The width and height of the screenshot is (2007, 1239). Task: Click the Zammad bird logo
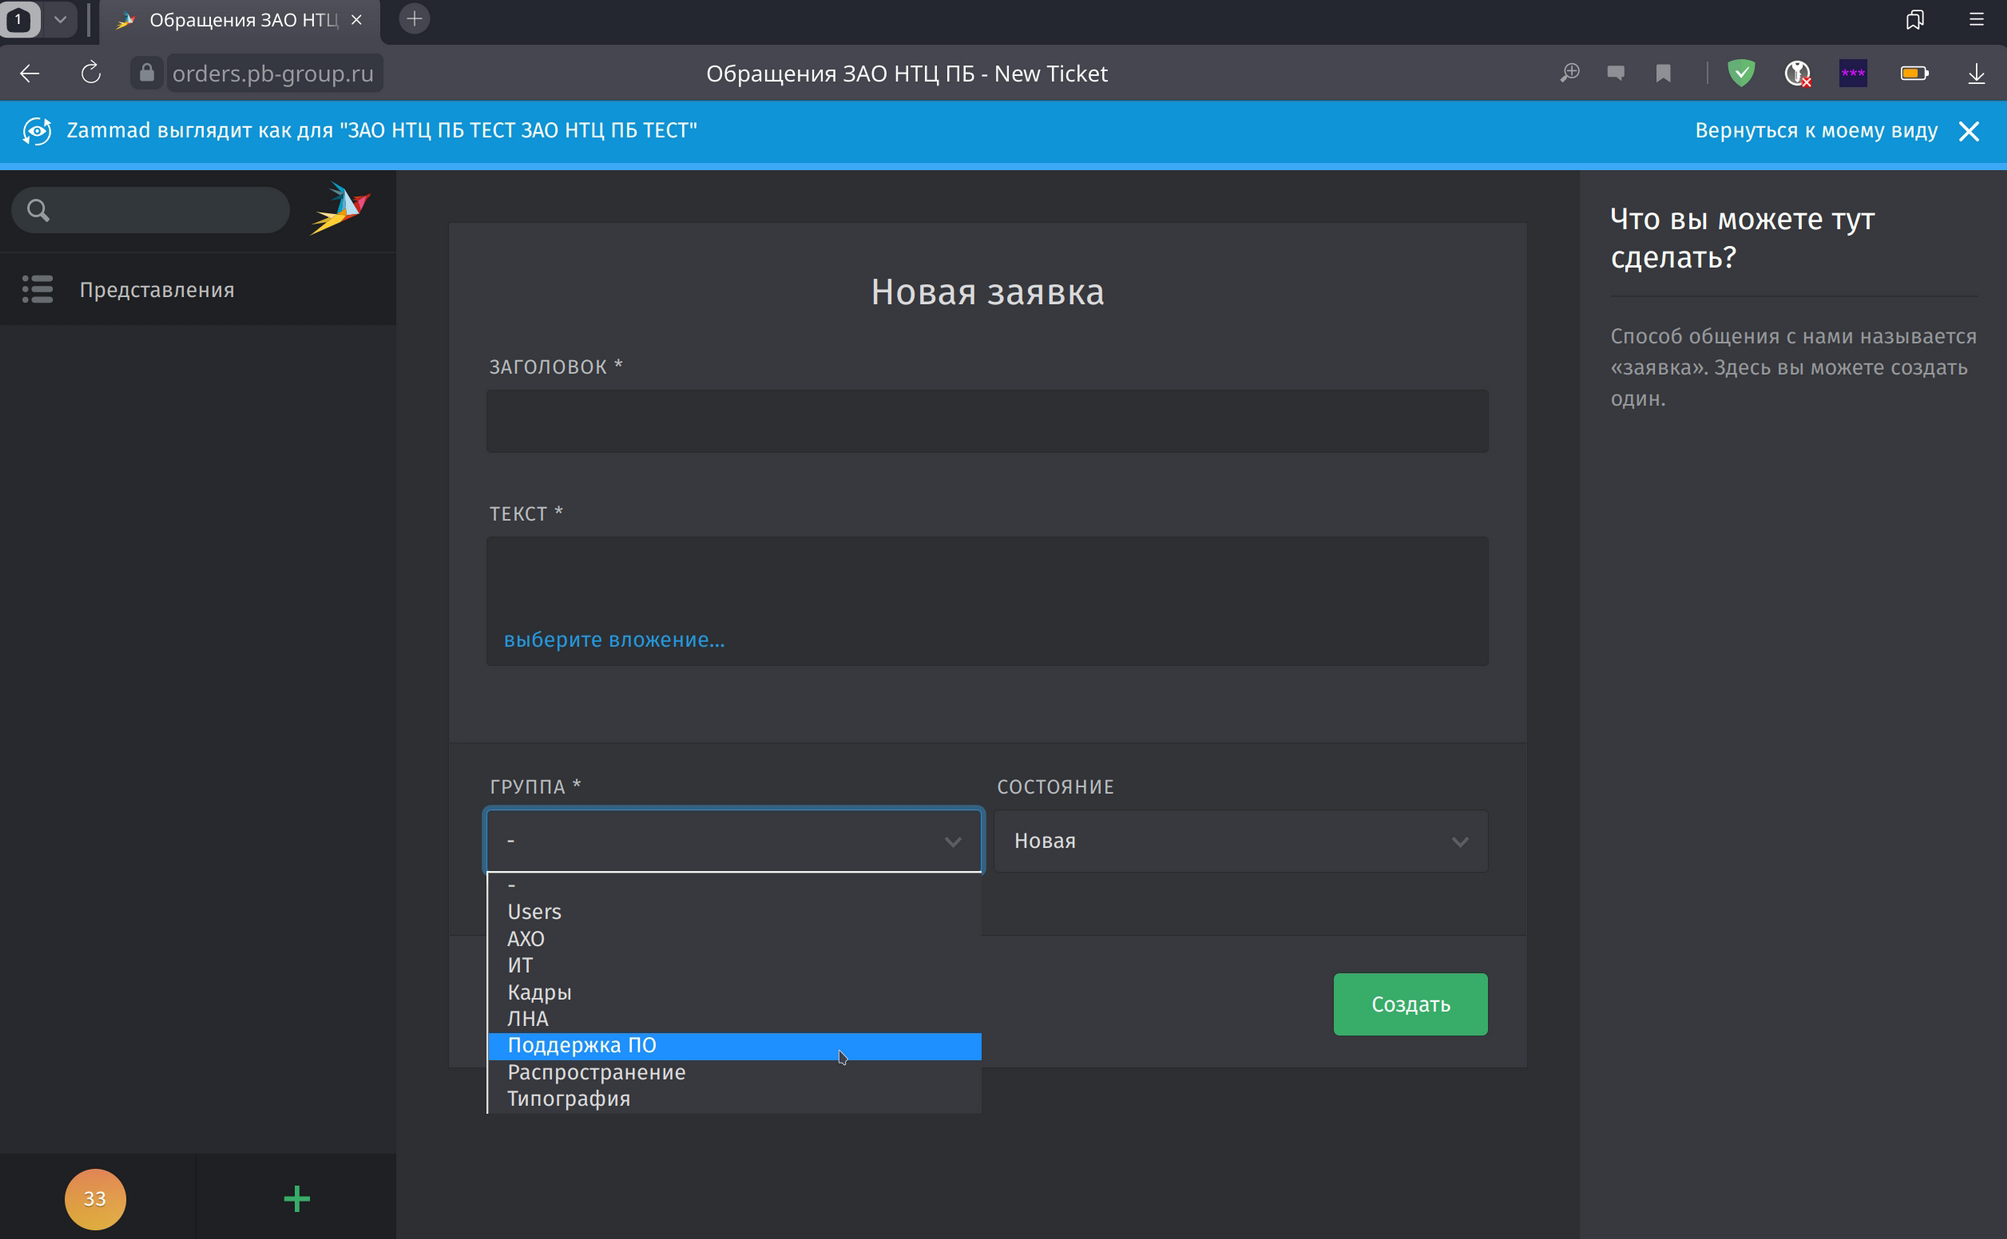[x=340, y=208]
